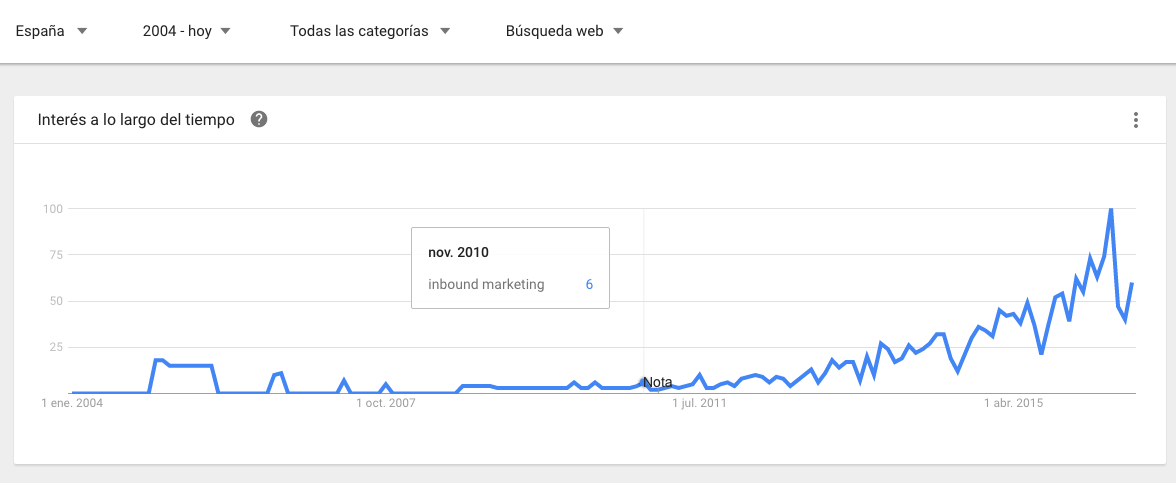Click the arrow next to Todas las categorías
The image size is (1176, 483).
(x=445, y=32)
